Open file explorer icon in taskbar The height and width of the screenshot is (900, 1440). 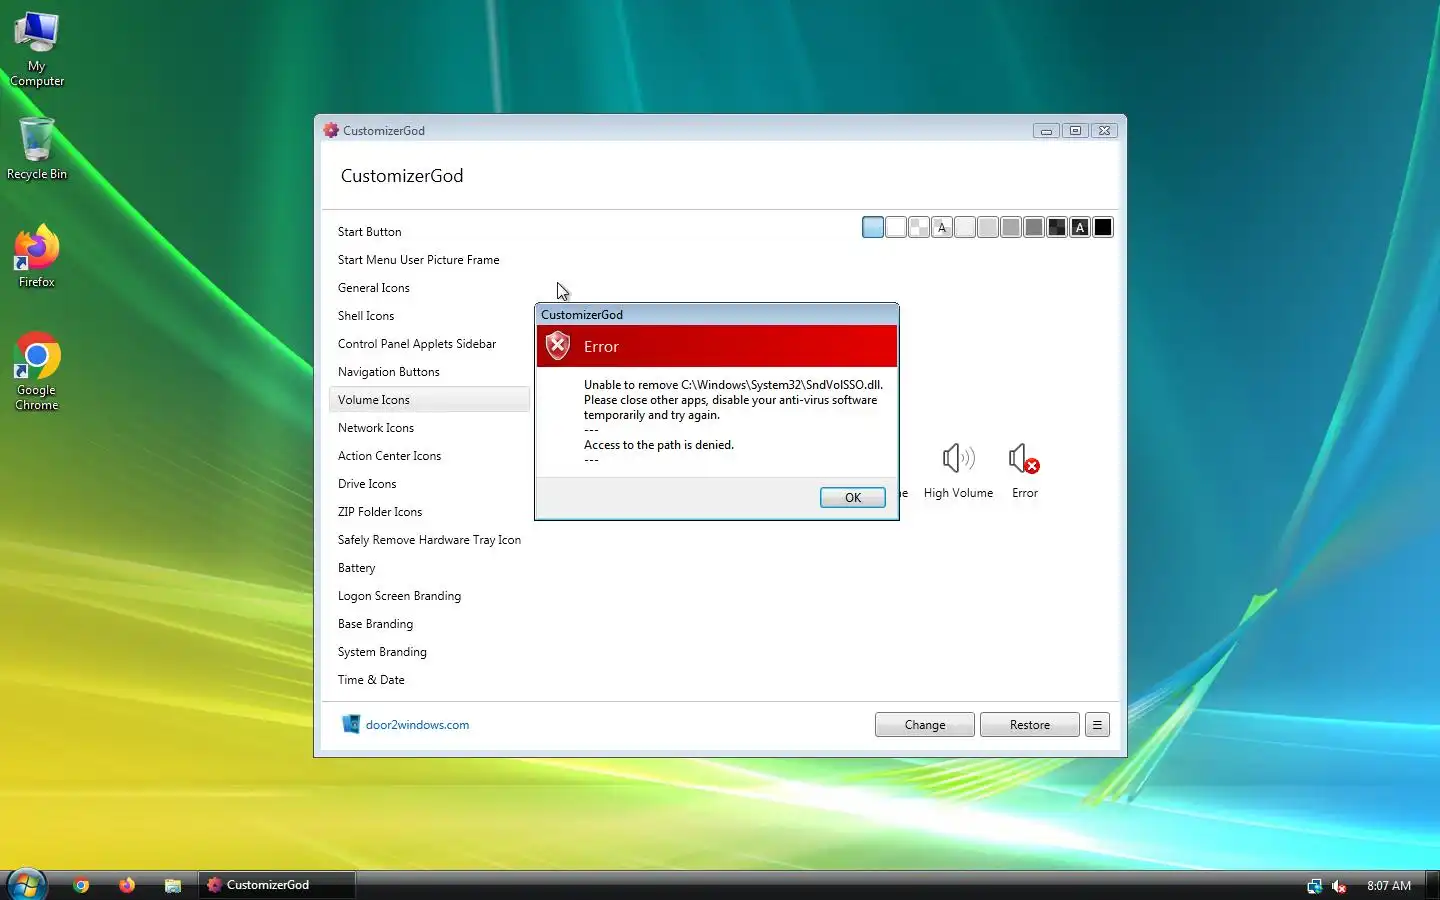click(x=173, y=885)
